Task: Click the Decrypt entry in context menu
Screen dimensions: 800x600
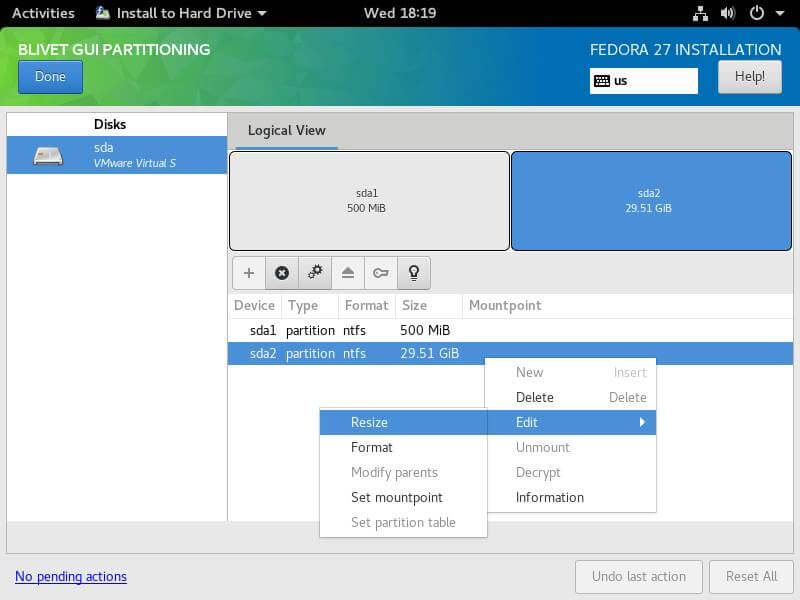Action: 571,472
